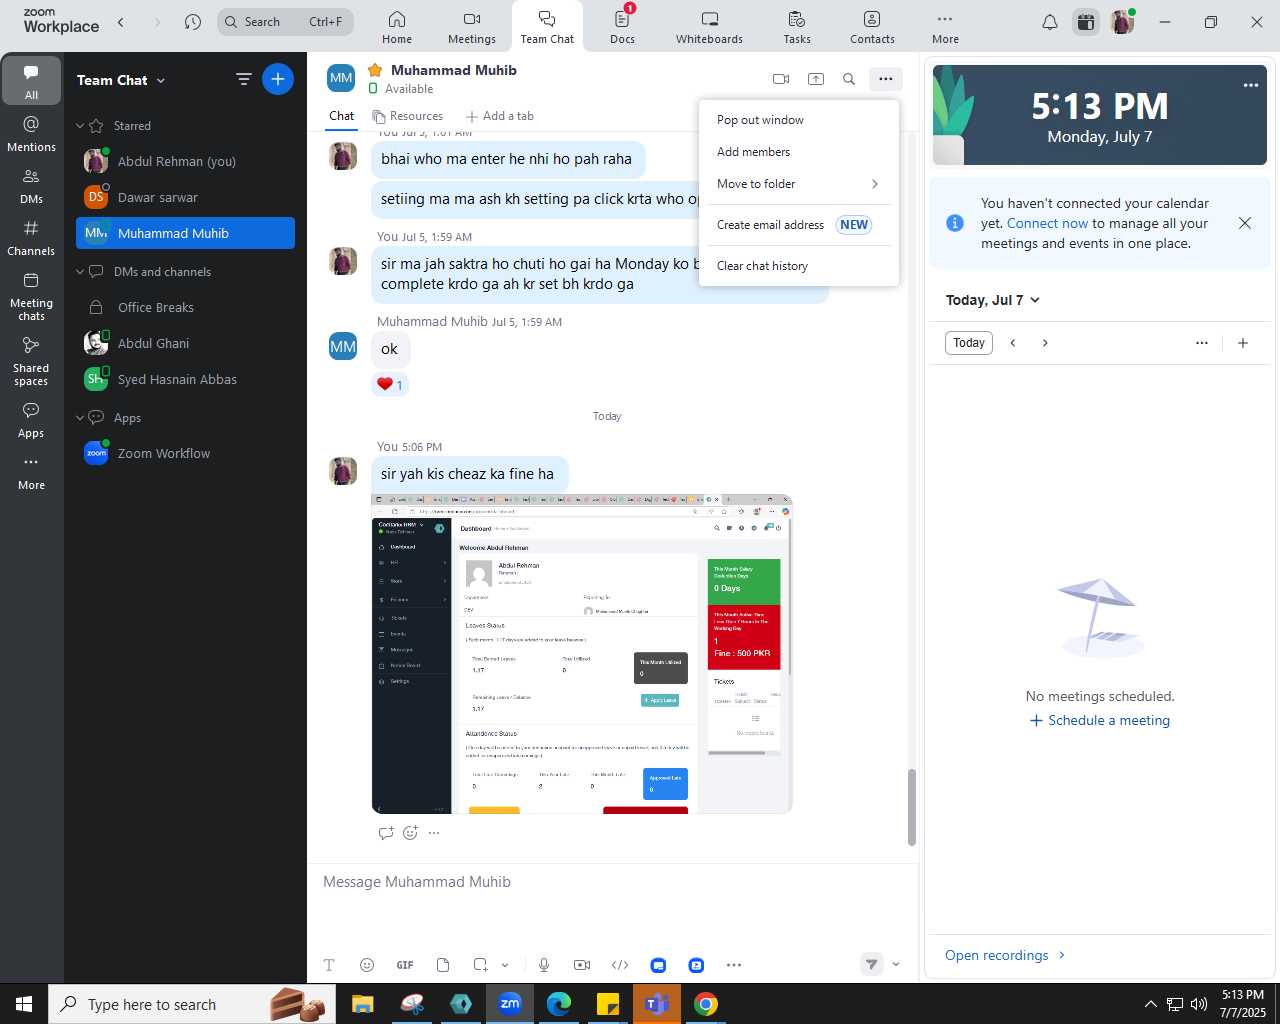Choose Create email address option

(799, 225)
